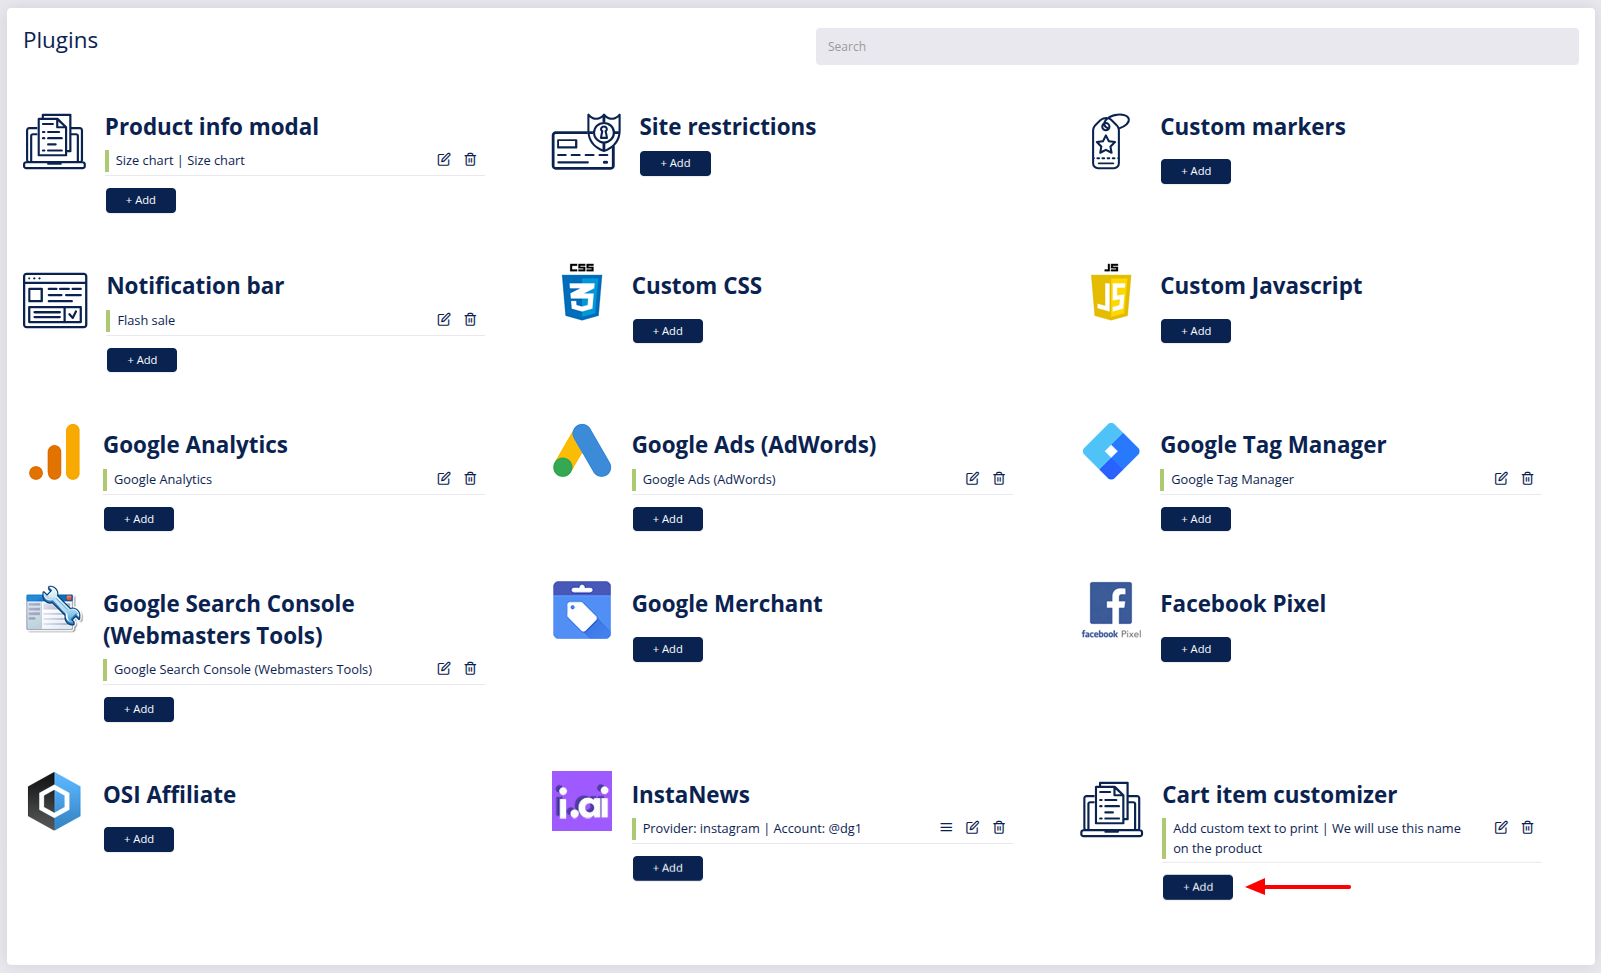This screenshot has width=1601, height=973.
Task: Edit the Google Search Console entry
Action: (x=443, y=668)
